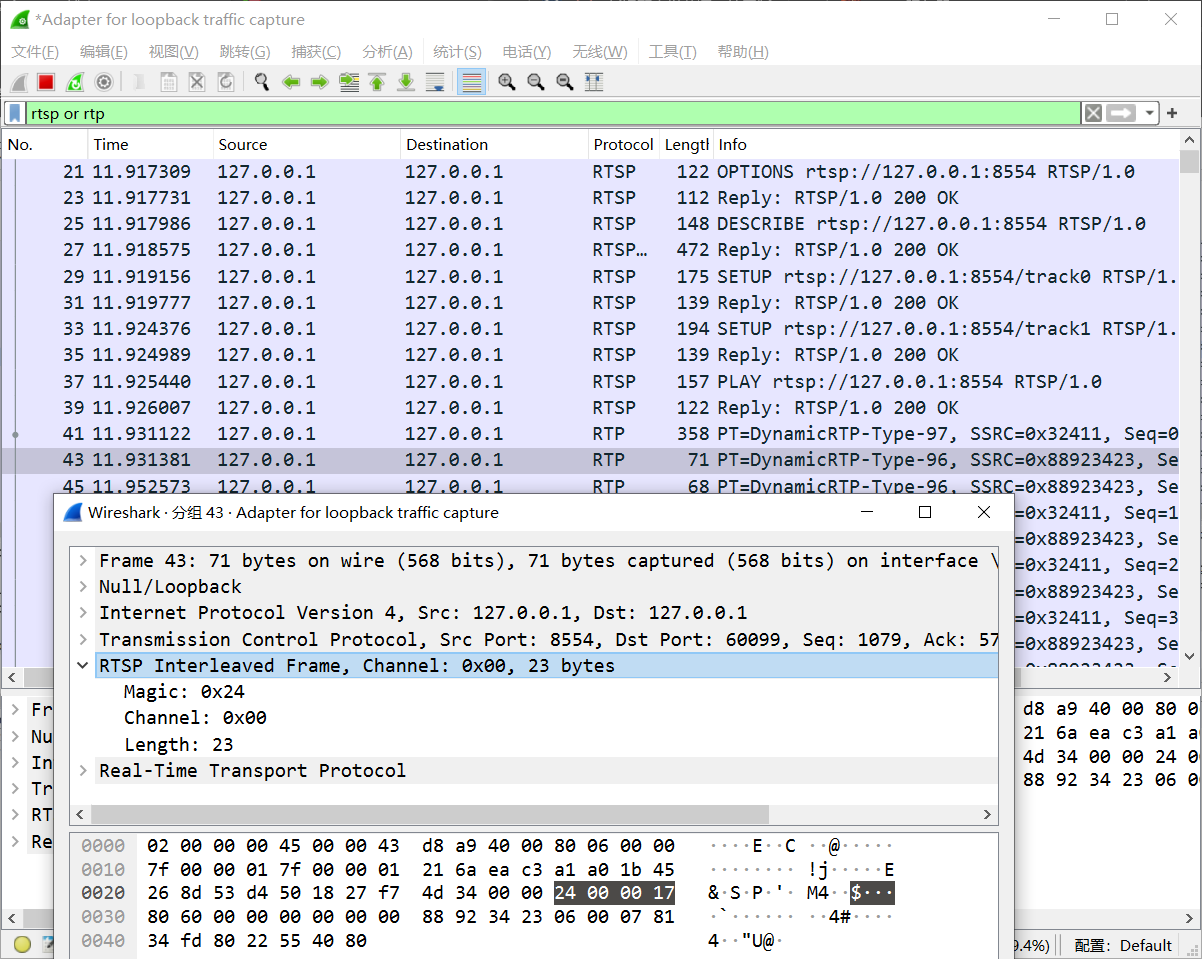The image size is (1202, 959).
Task: Open the 电话(Y) menu
Action: (526, 52)
